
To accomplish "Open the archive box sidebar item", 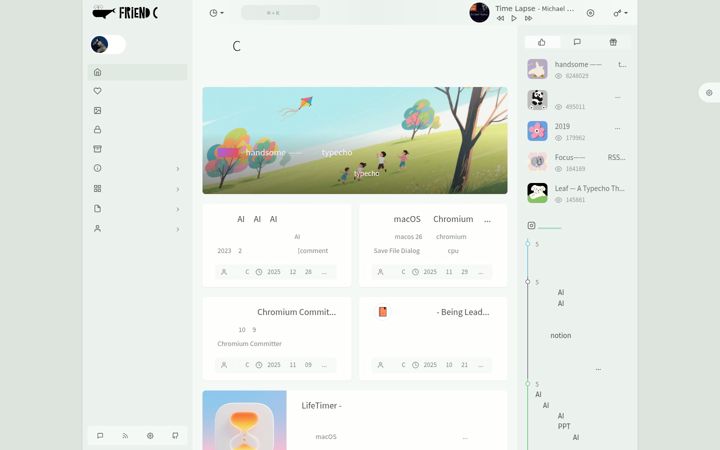I will coord(97,149).
